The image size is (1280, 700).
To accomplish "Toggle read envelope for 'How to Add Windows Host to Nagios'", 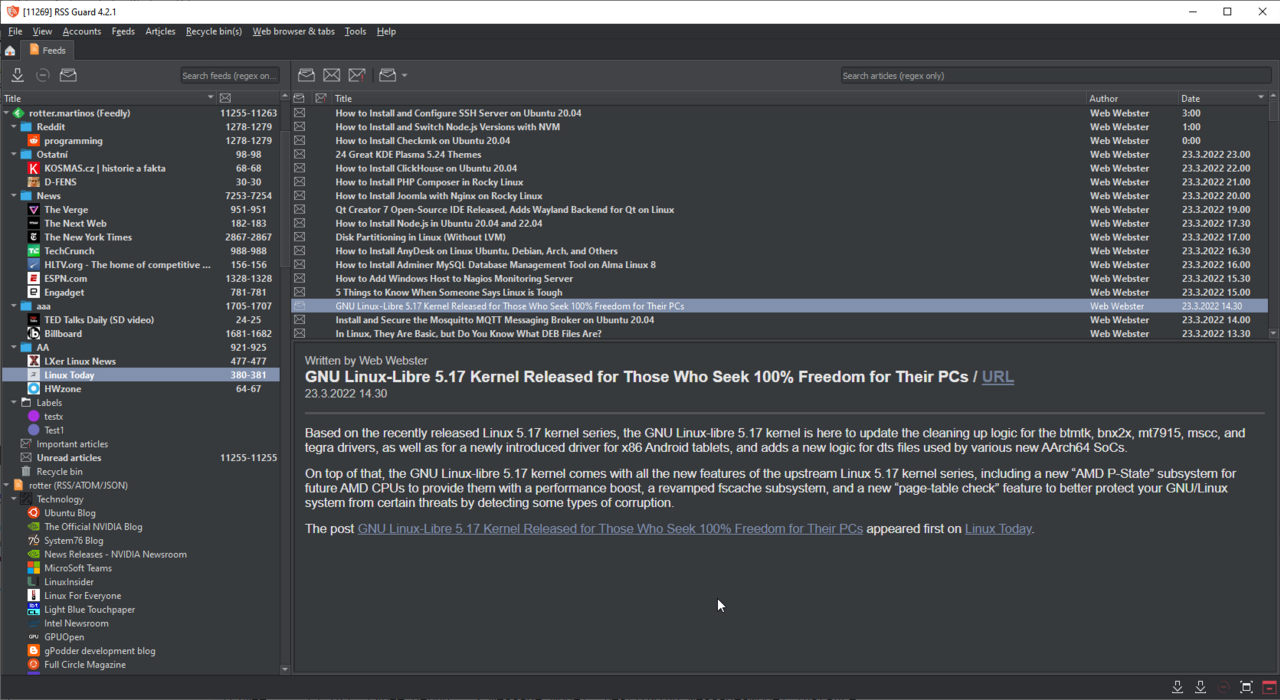I will (299, 279).
